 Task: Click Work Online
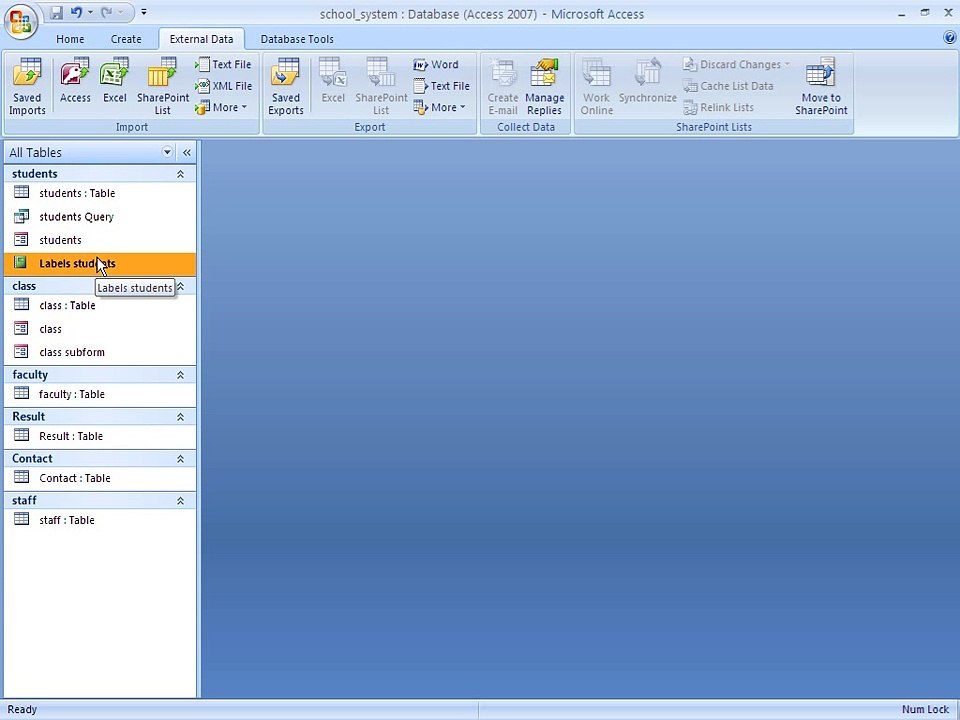point(596,86)
